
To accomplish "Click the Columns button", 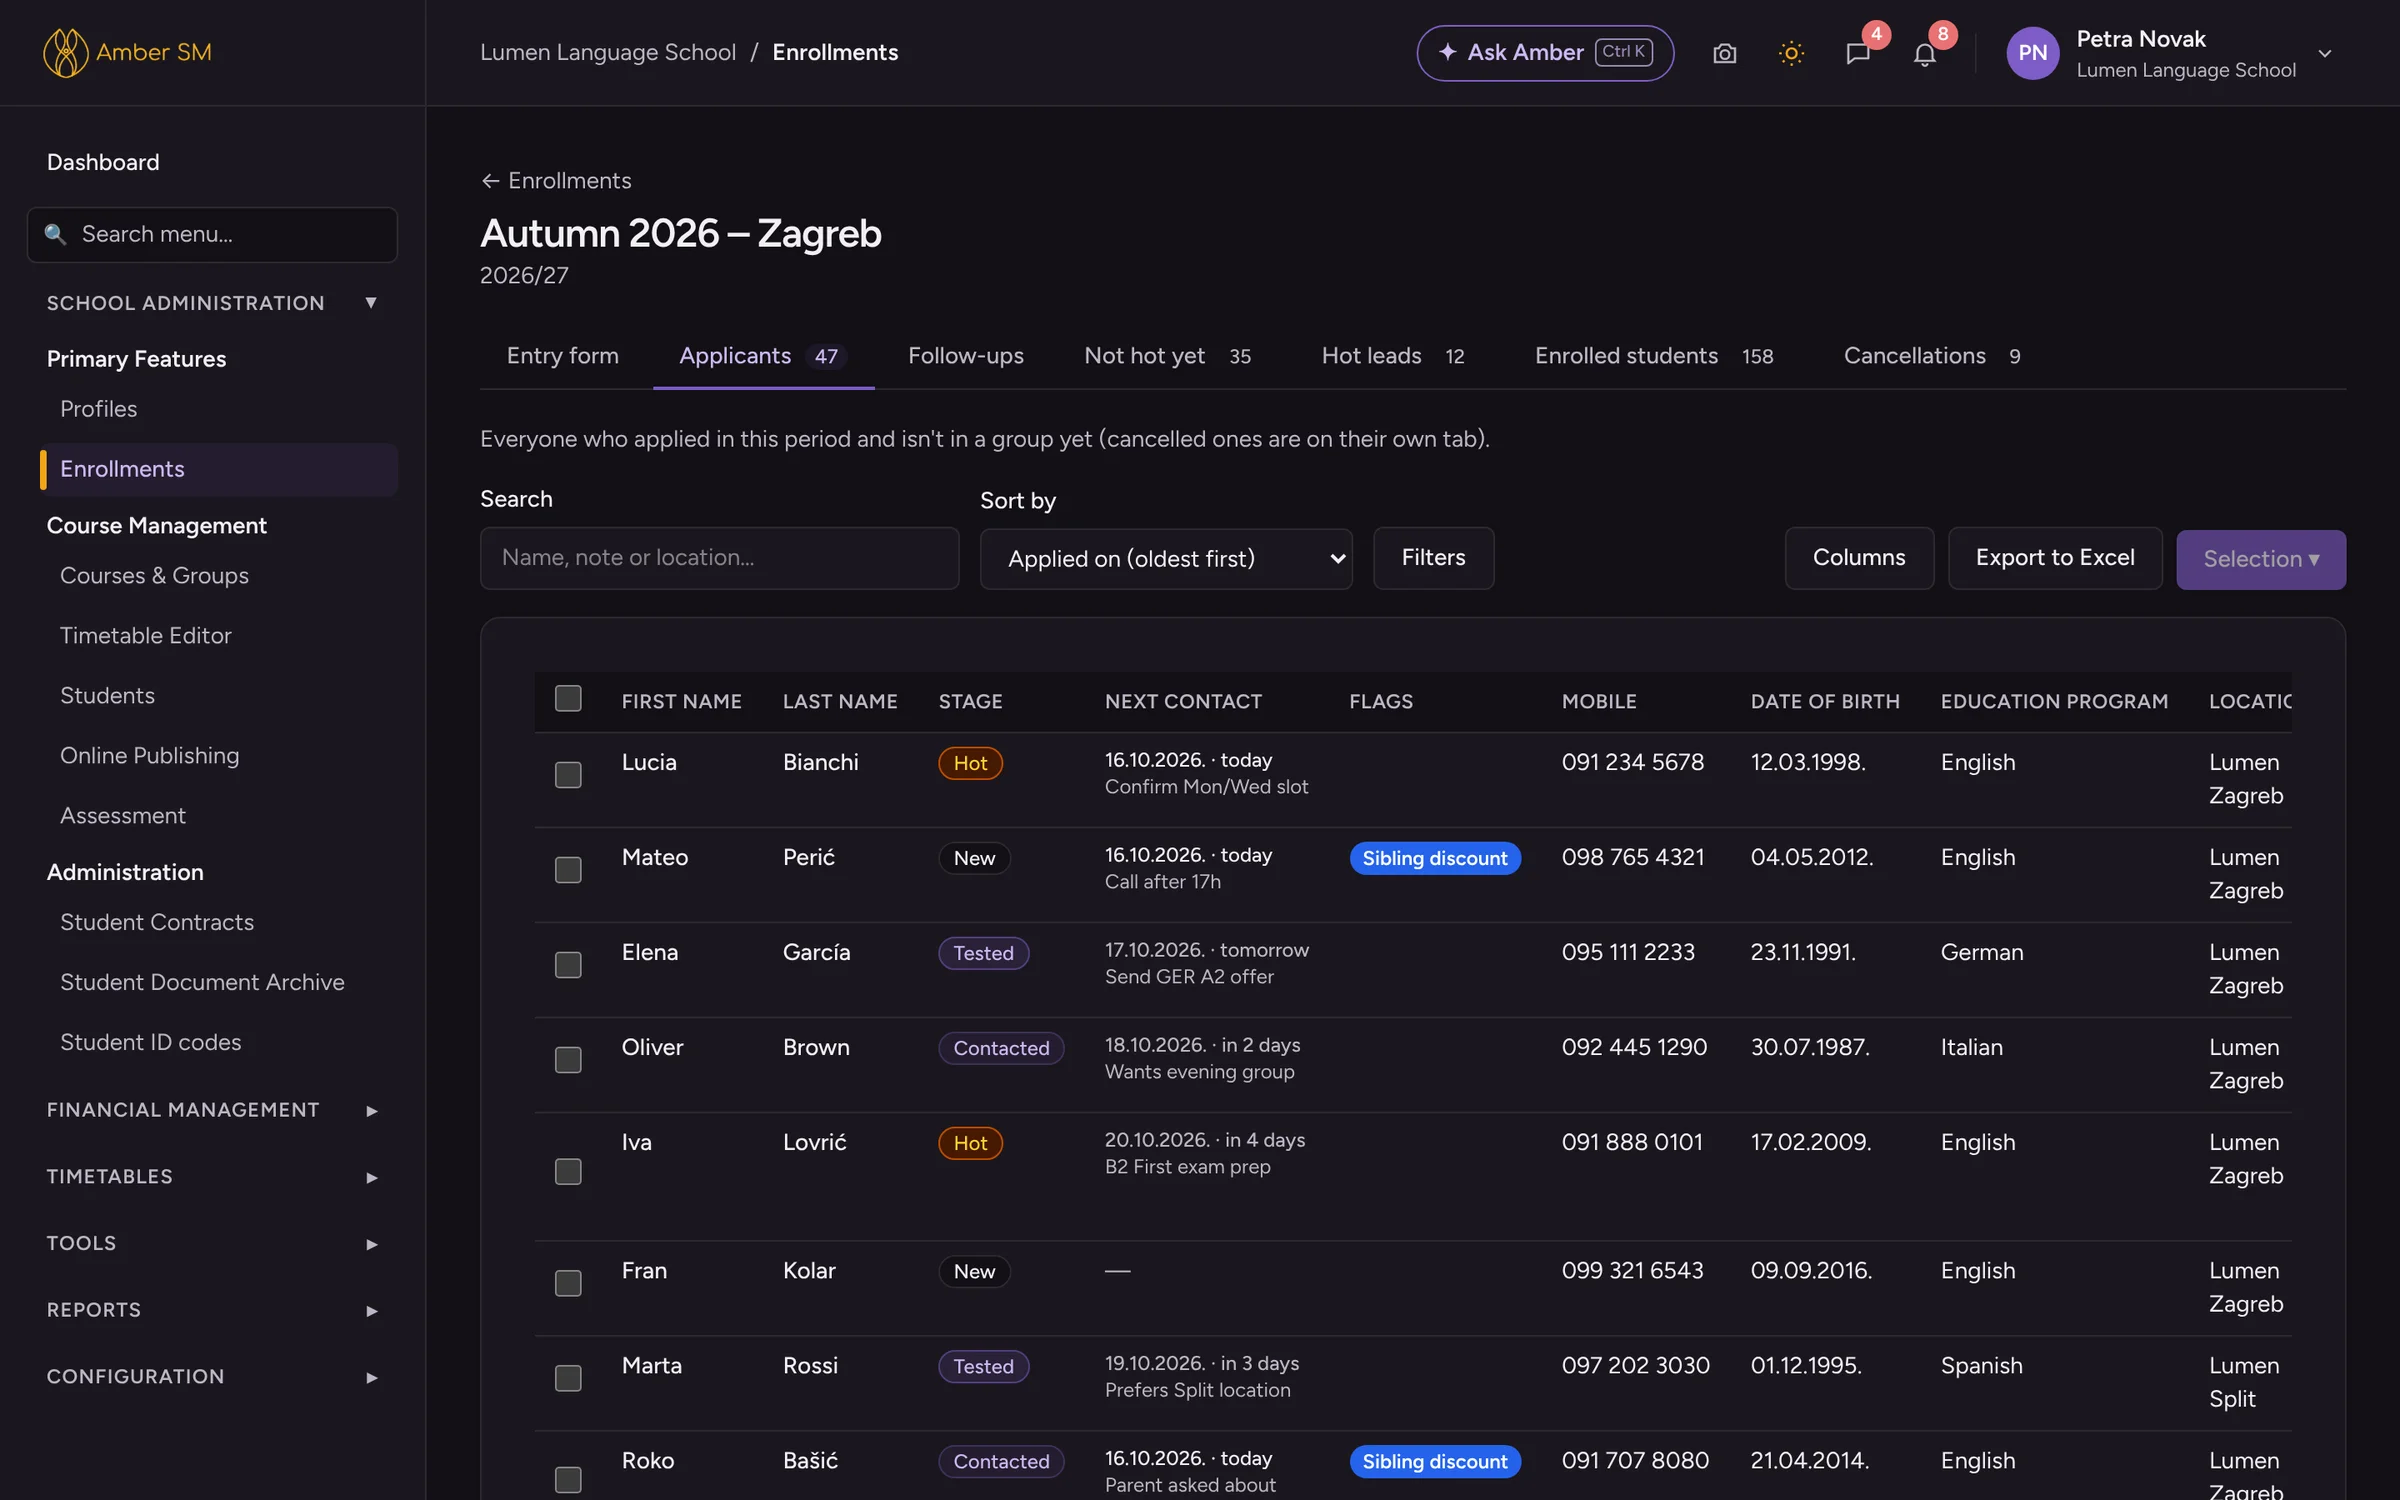I will (1859, 558).
